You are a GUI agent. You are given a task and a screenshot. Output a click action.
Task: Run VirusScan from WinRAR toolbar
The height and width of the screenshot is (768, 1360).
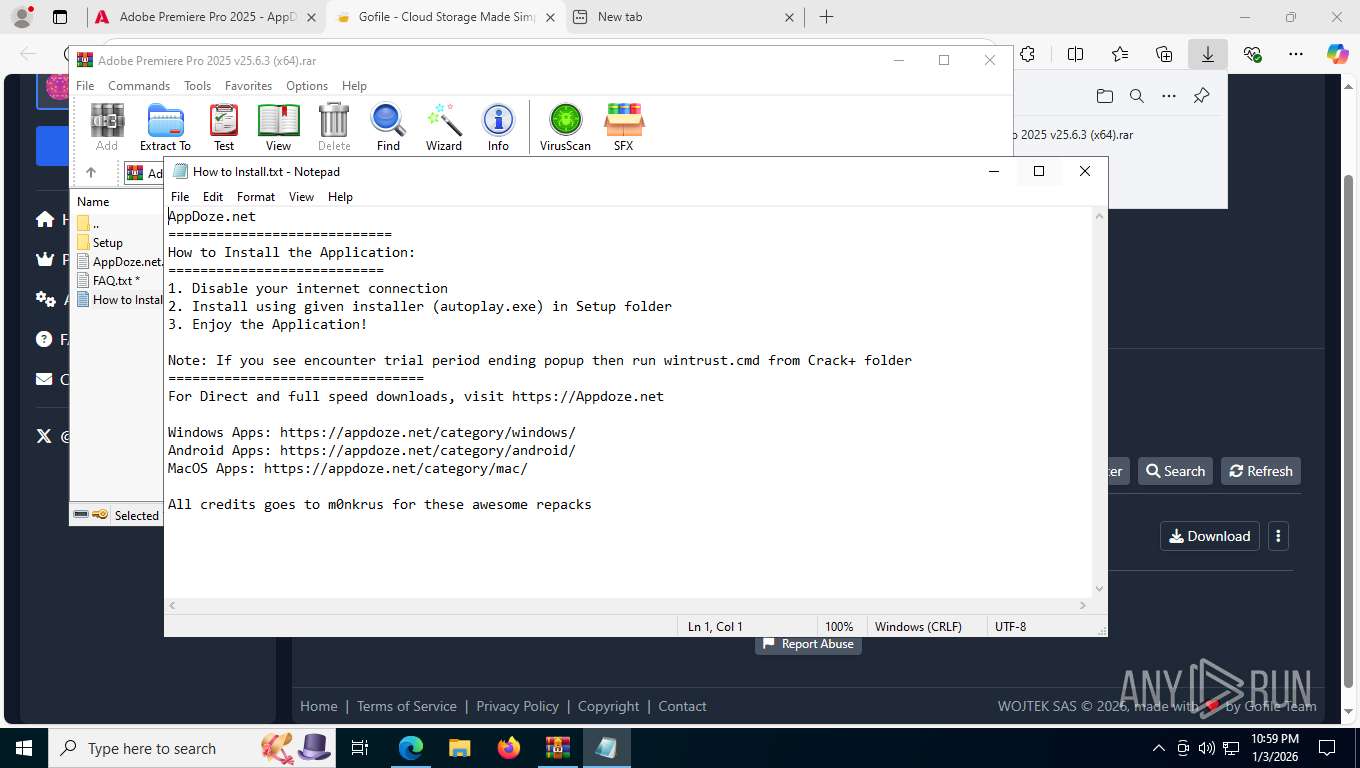pos(565,127)
